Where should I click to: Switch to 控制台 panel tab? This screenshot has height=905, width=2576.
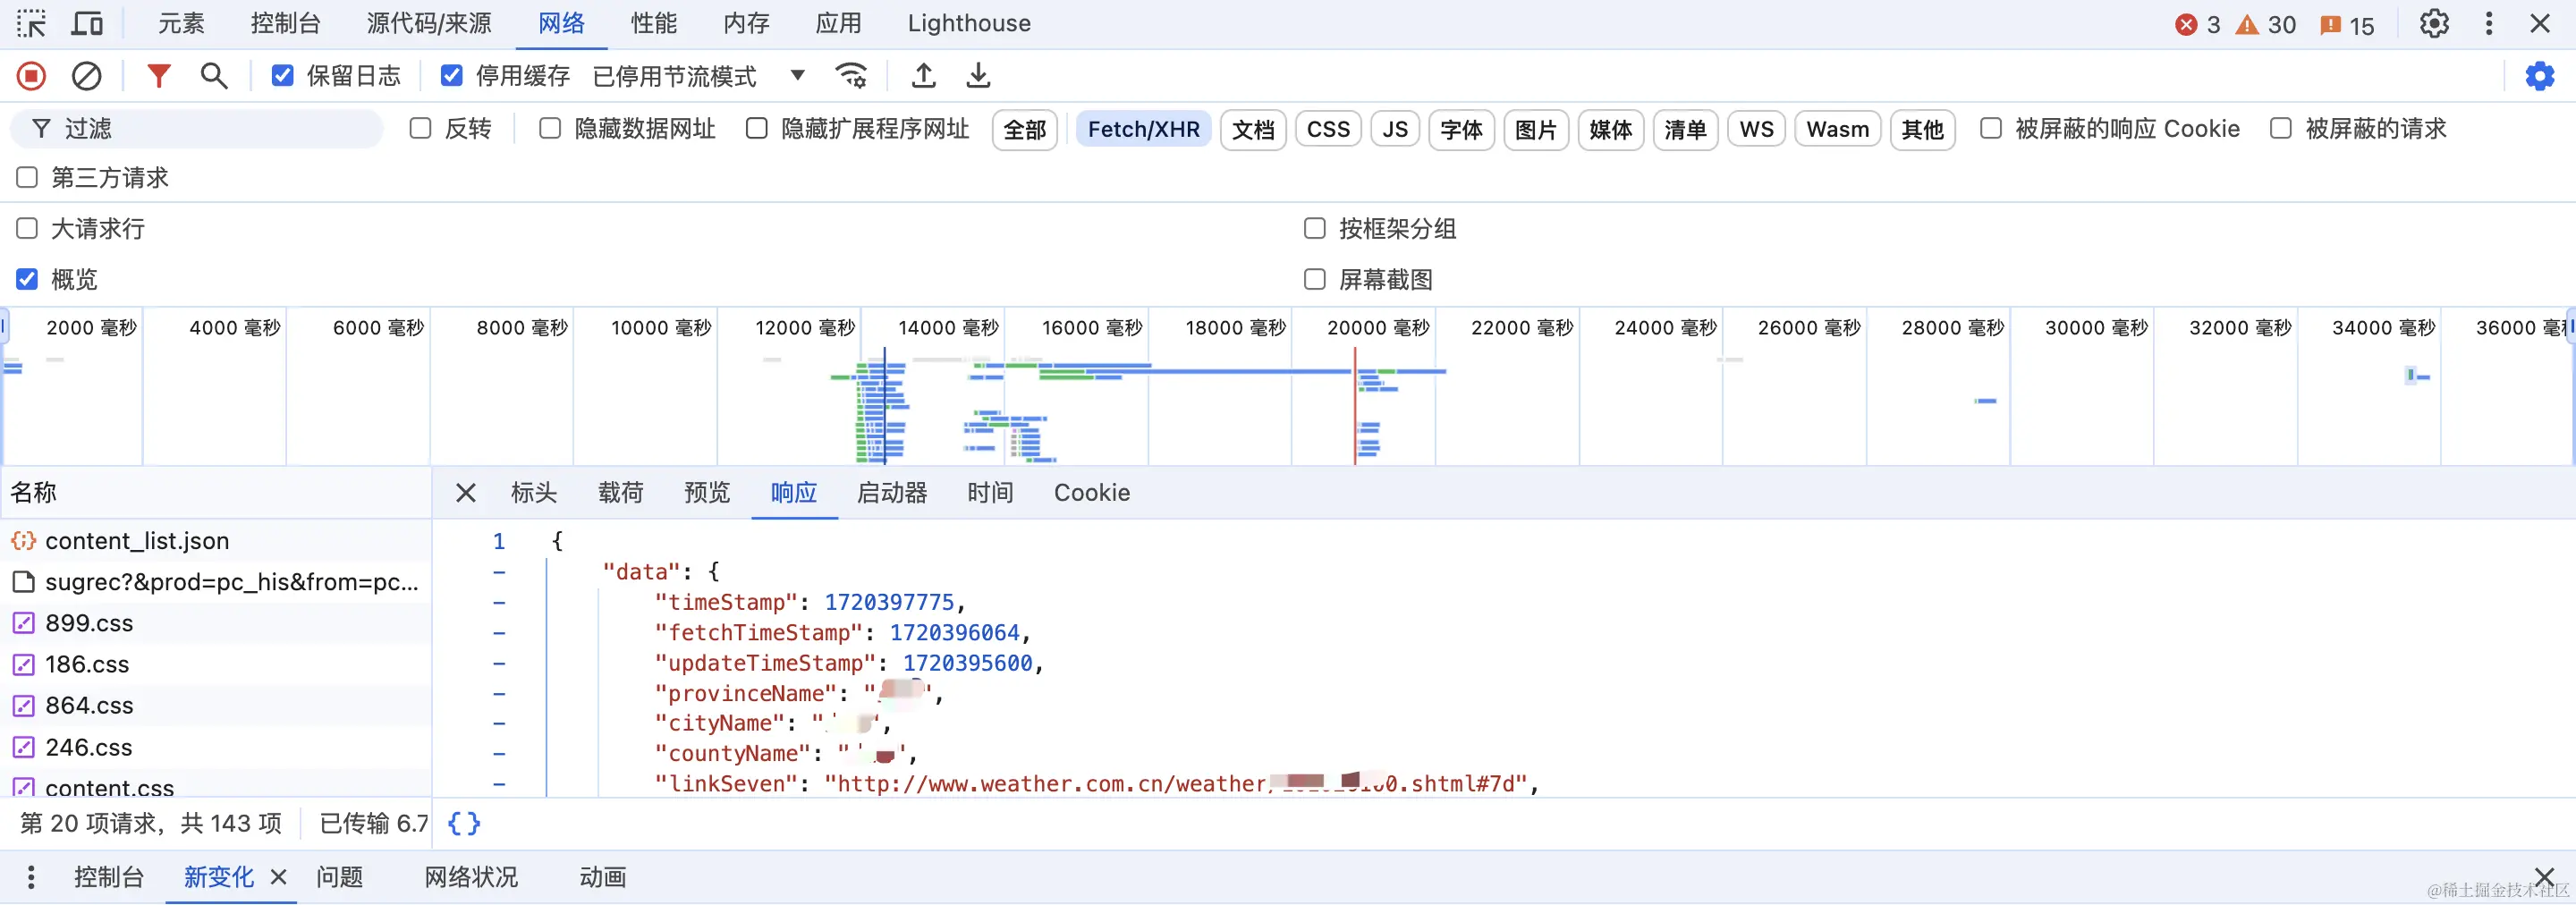285,23
